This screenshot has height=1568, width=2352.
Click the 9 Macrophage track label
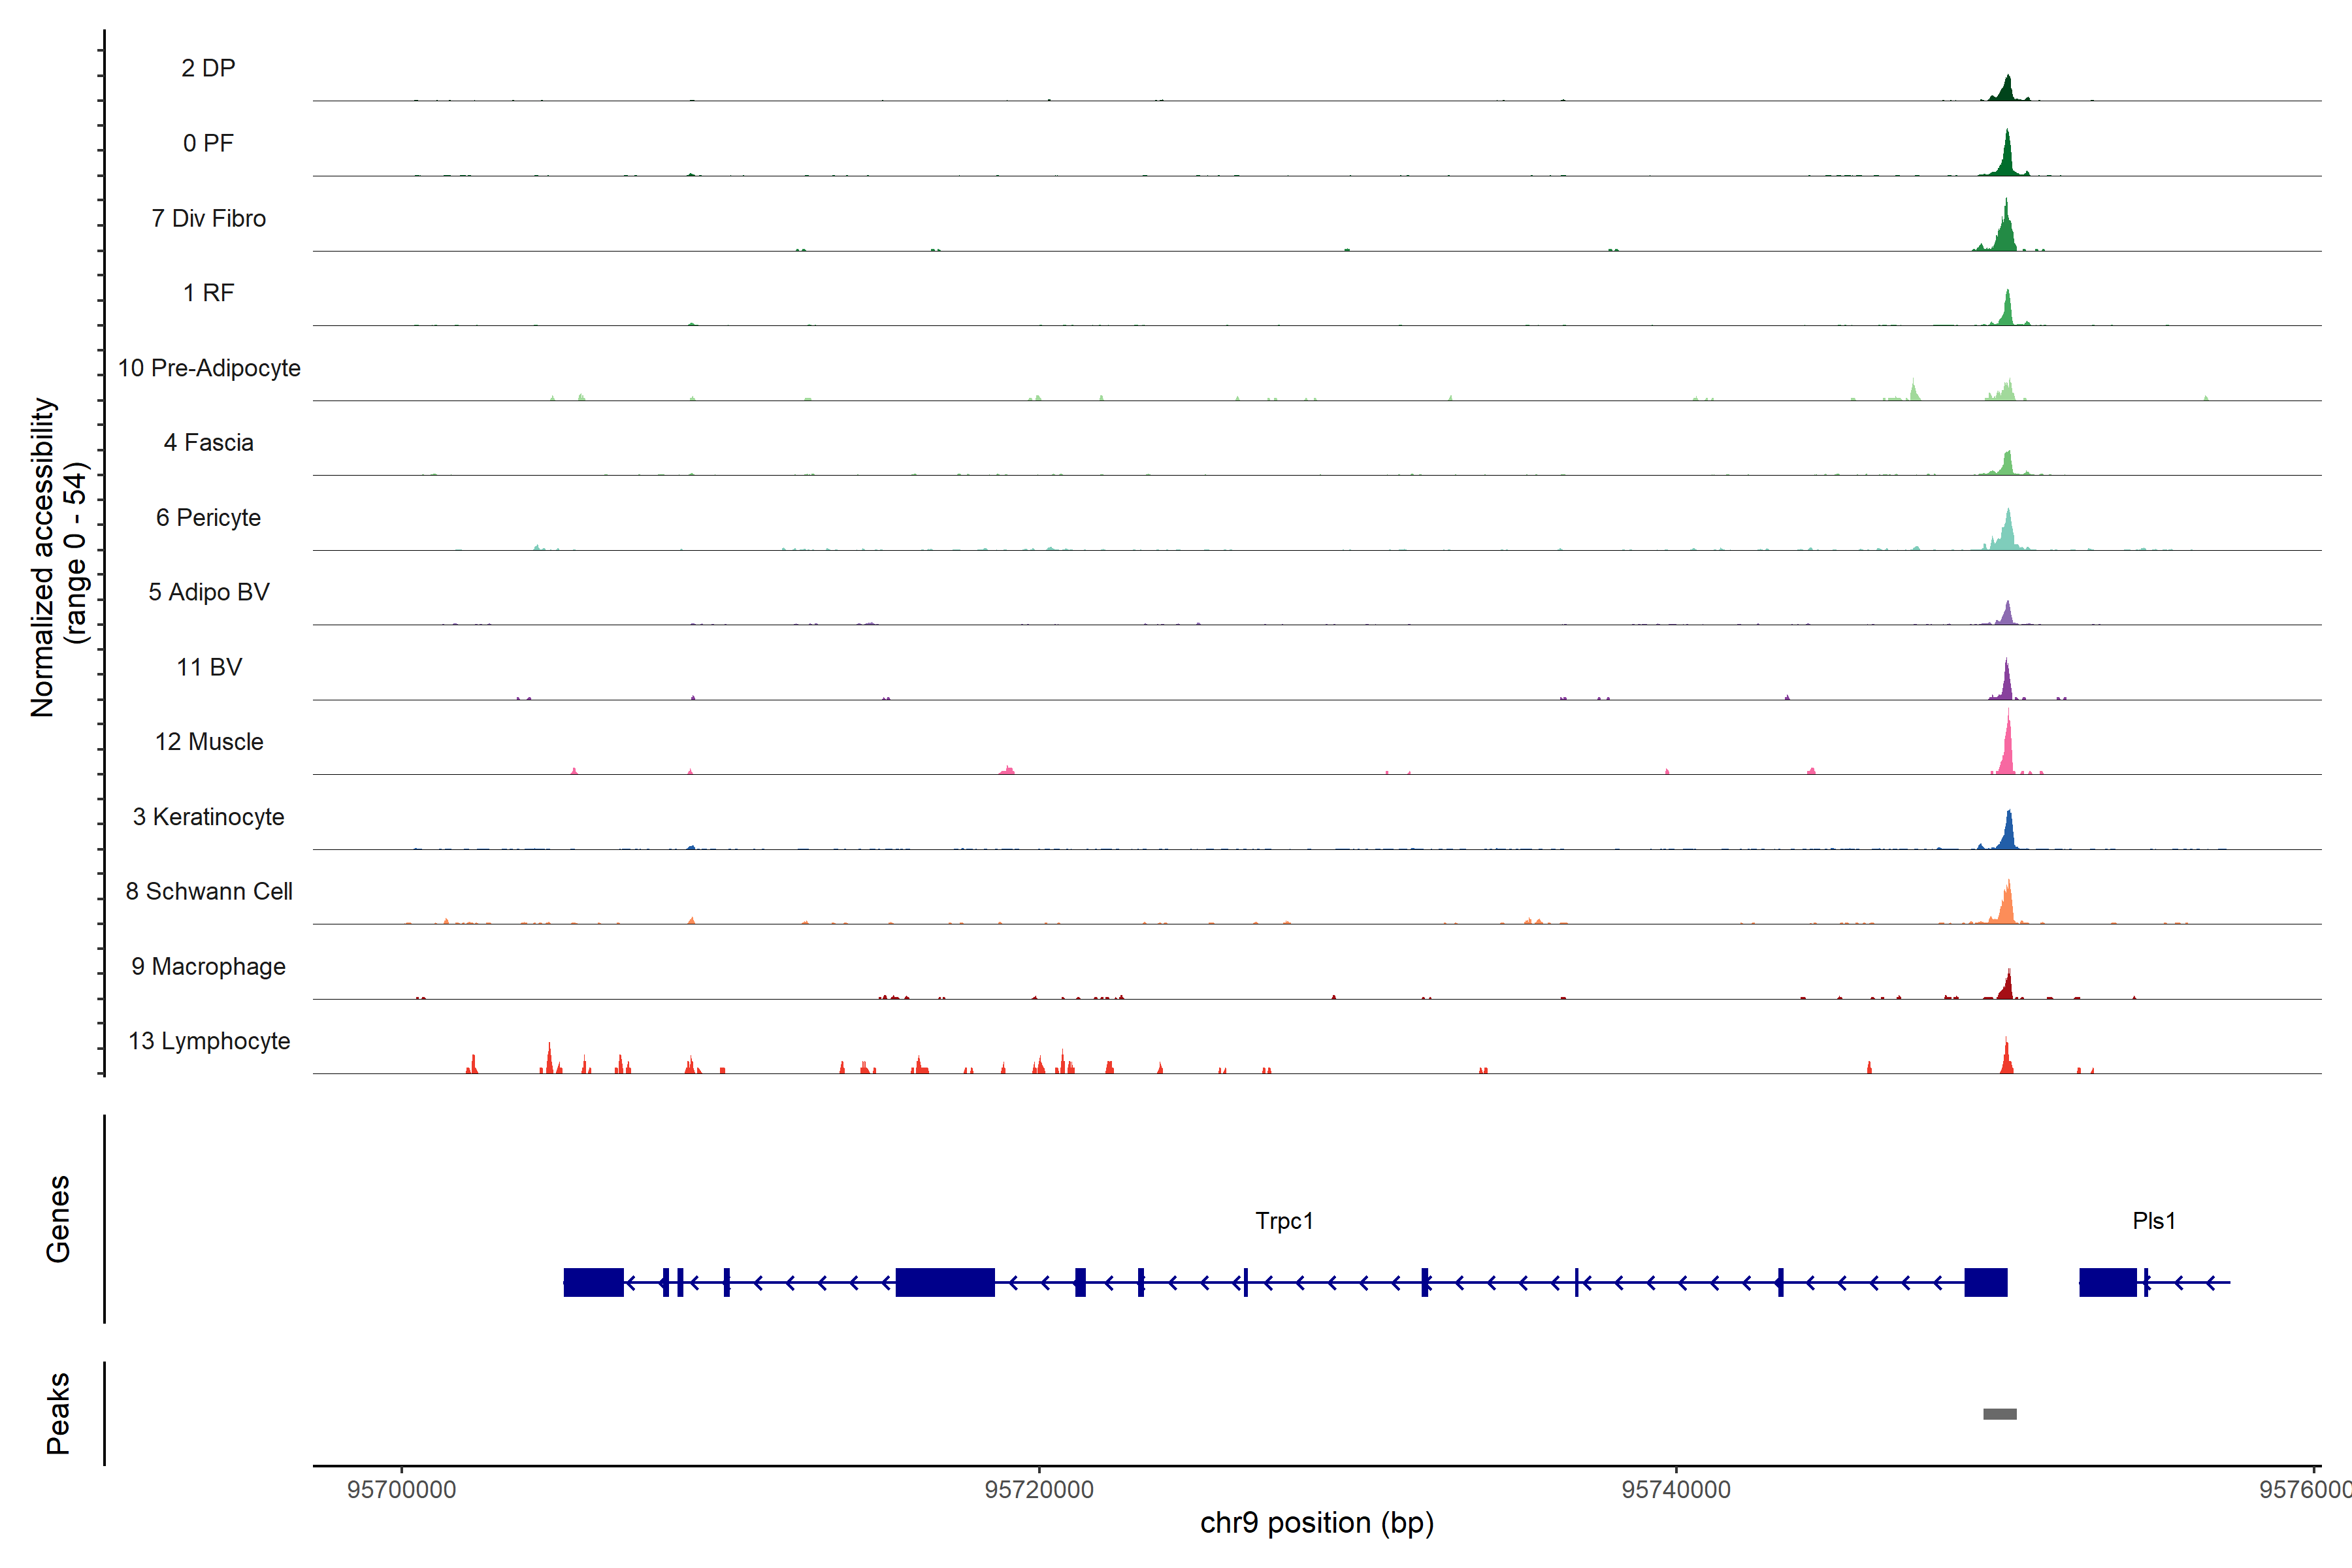pyautogui.click(x=209, y=966)
